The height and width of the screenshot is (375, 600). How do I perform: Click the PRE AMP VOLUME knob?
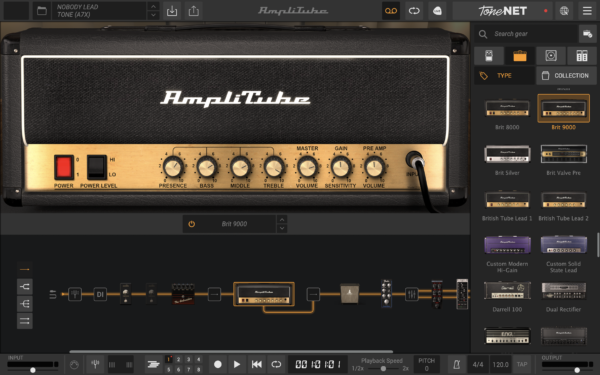click(374, 168)
